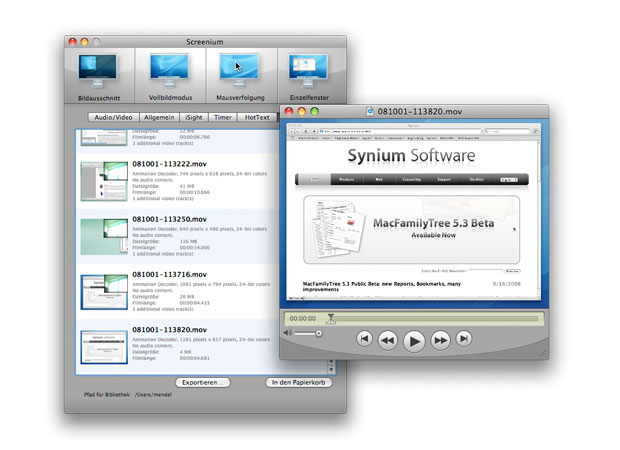Minimize the Screenium window
The image size is (620, 450).
click(x=84, y=42)
